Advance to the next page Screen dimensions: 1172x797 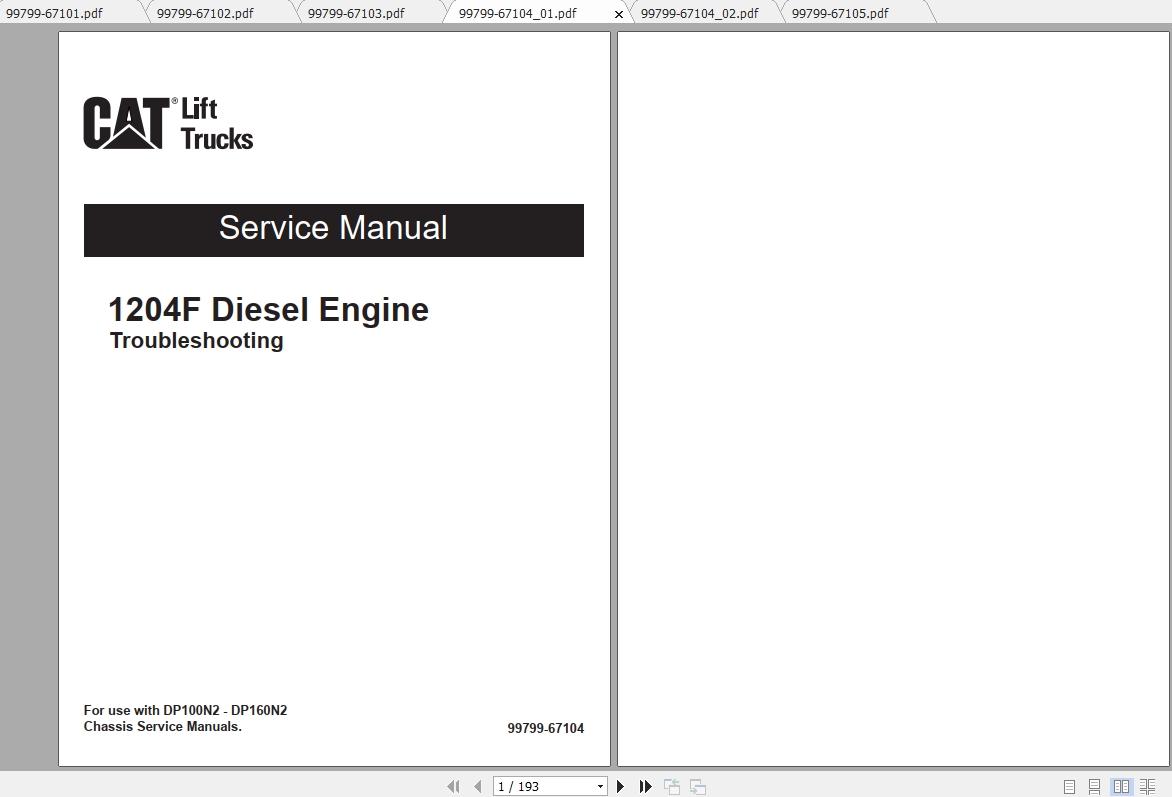(x=621, y=786)
